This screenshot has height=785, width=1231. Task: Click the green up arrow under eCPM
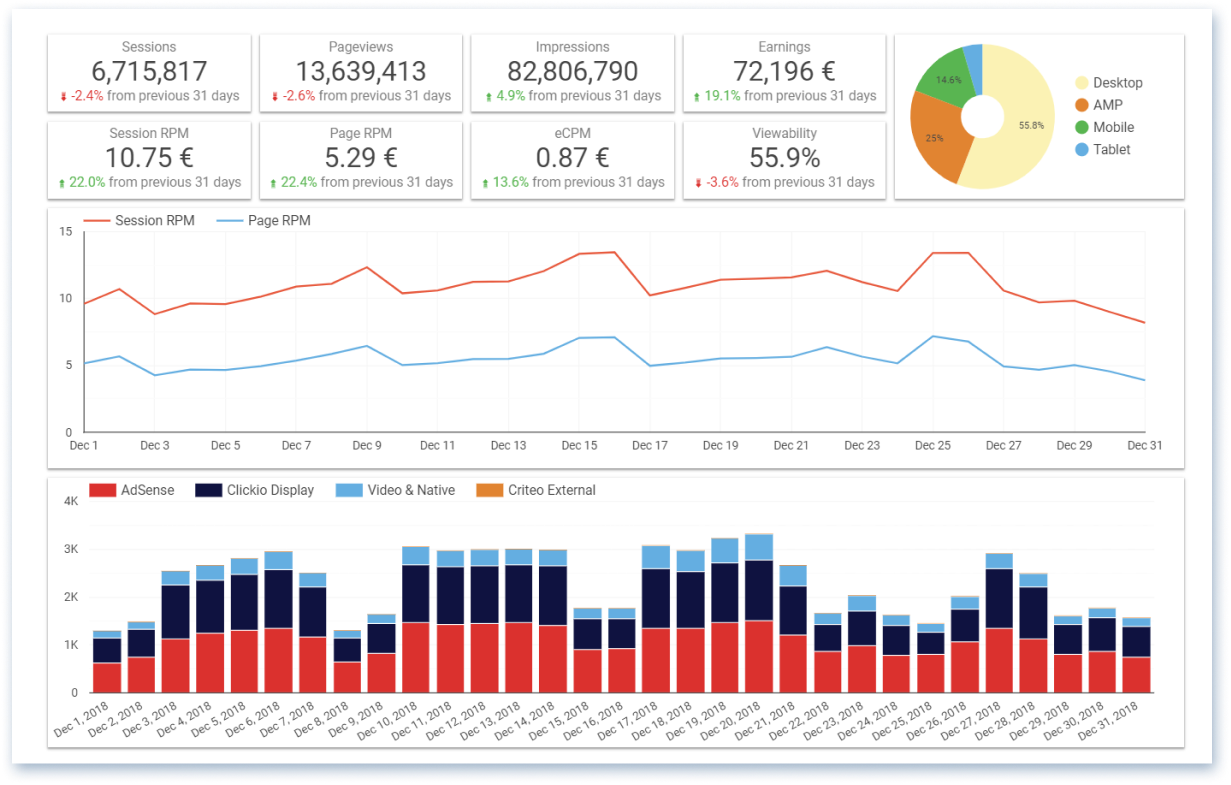(x=486, y=183)
